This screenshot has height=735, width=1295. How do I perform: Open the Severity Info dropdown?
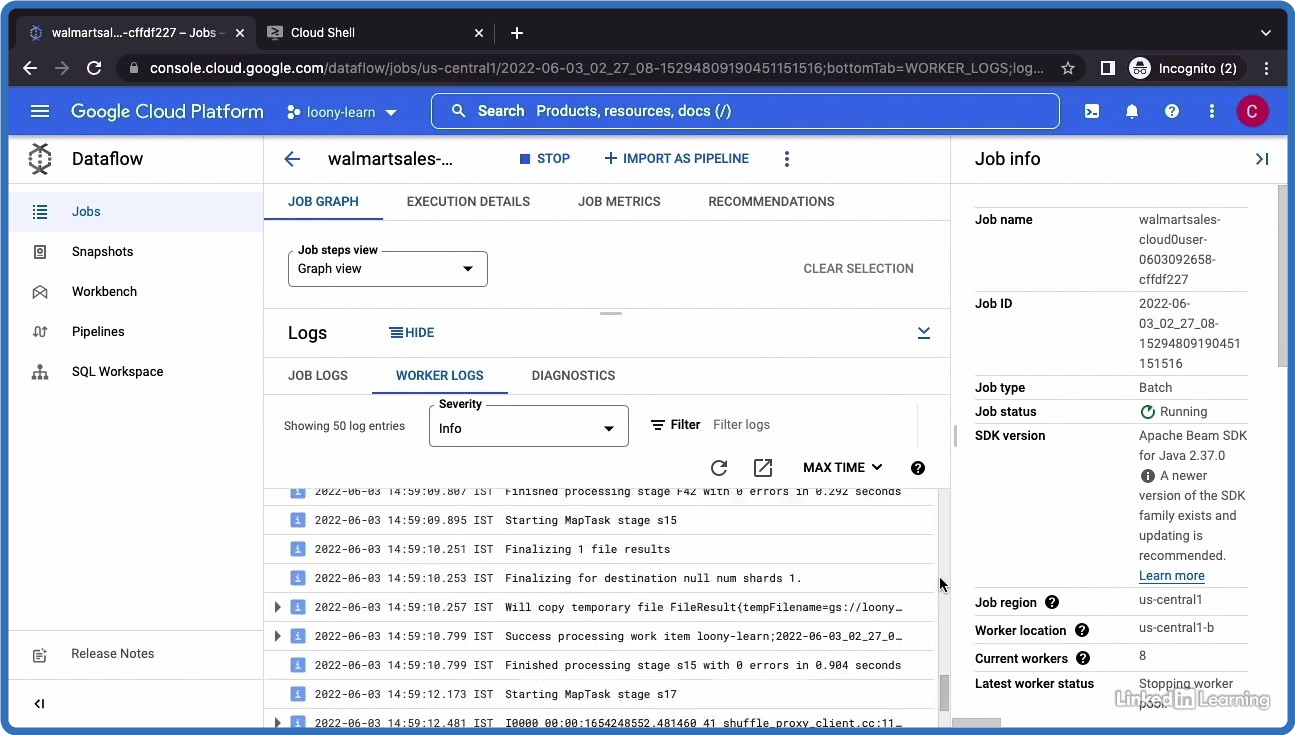pos(529,426)
